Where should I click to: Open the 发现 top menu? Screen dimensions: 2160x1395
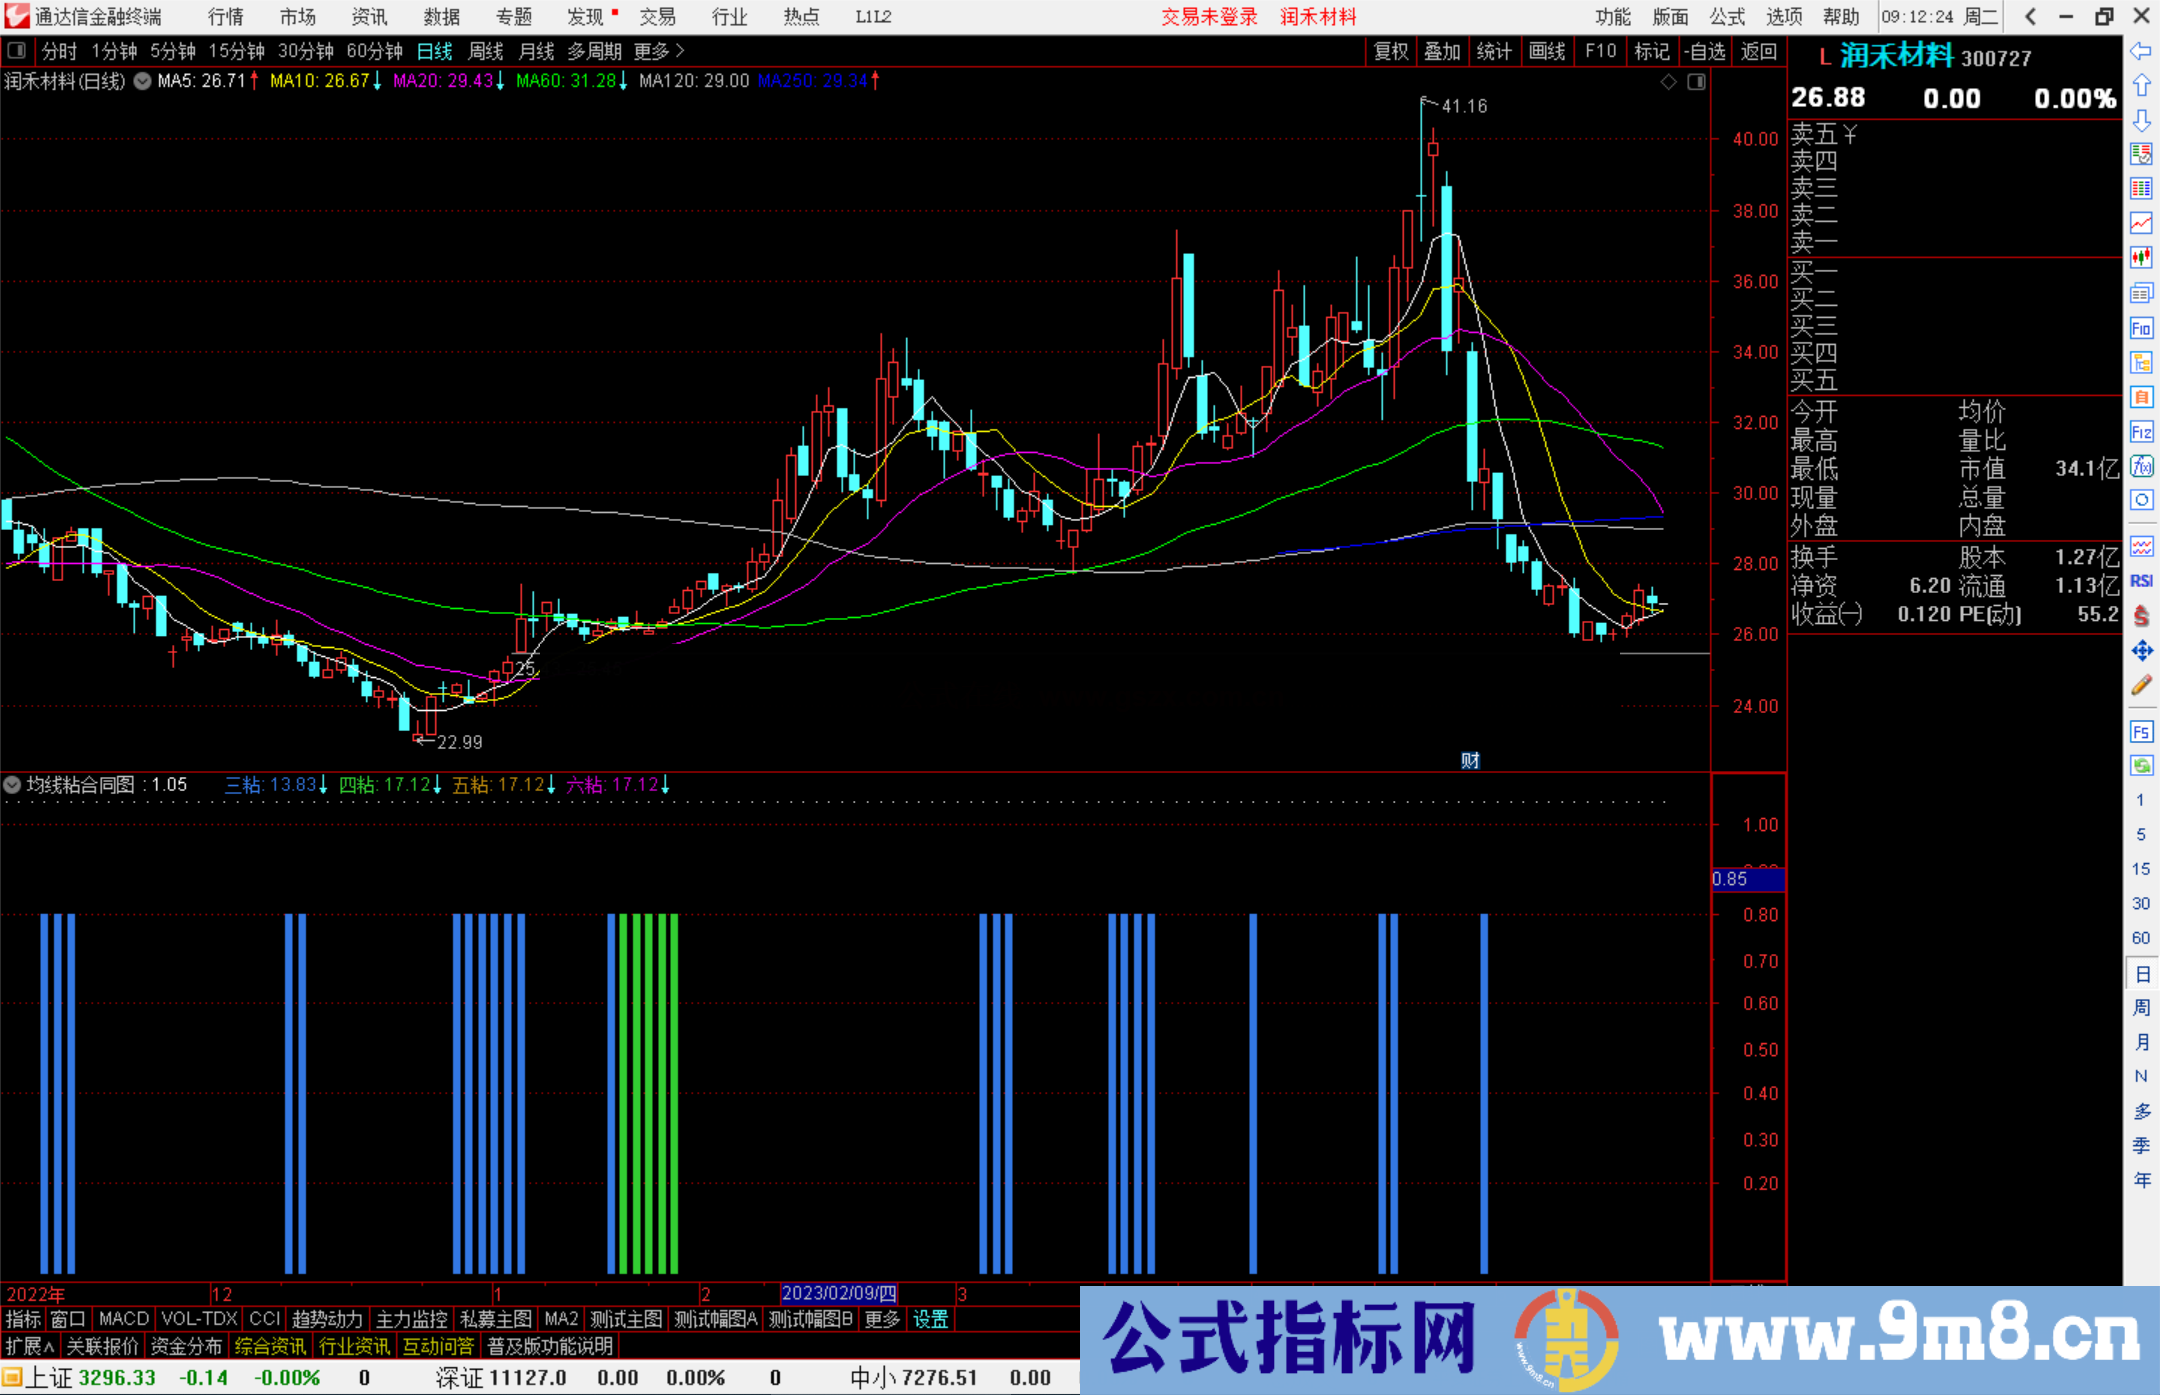coord(586,17)
